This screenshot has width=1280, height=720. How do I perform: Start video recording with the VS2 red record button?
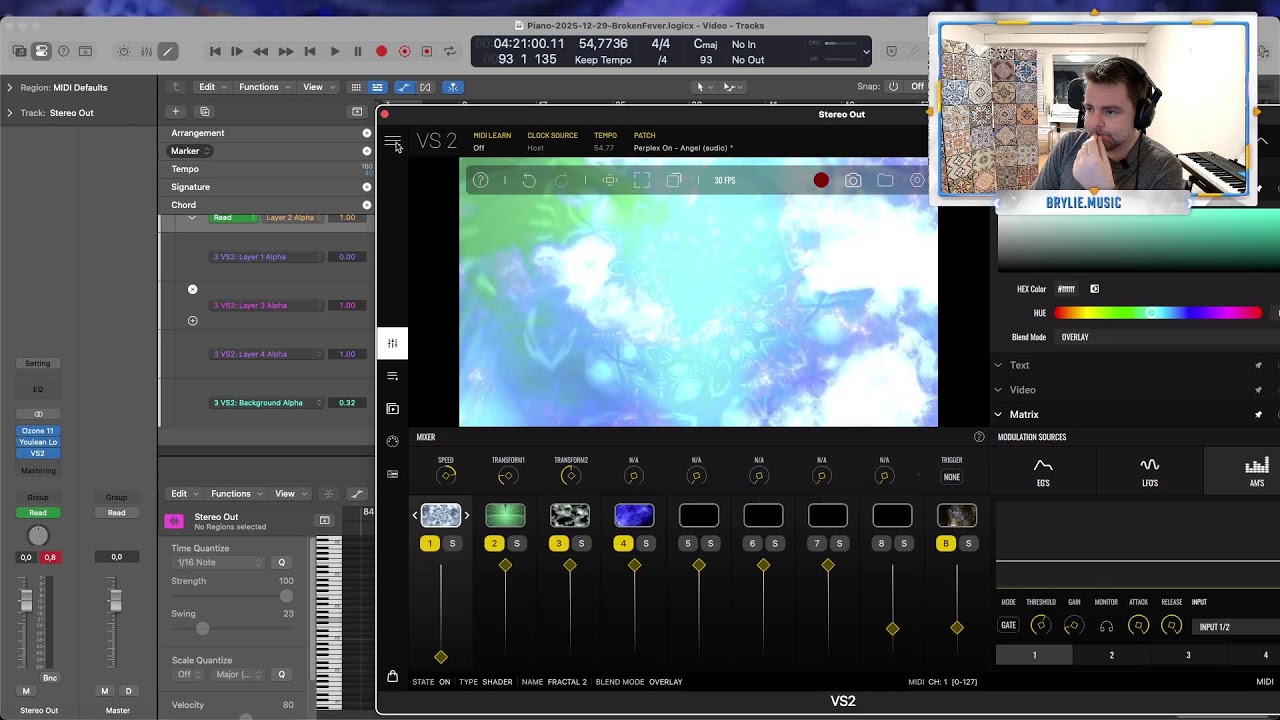[x=821, y=180]
